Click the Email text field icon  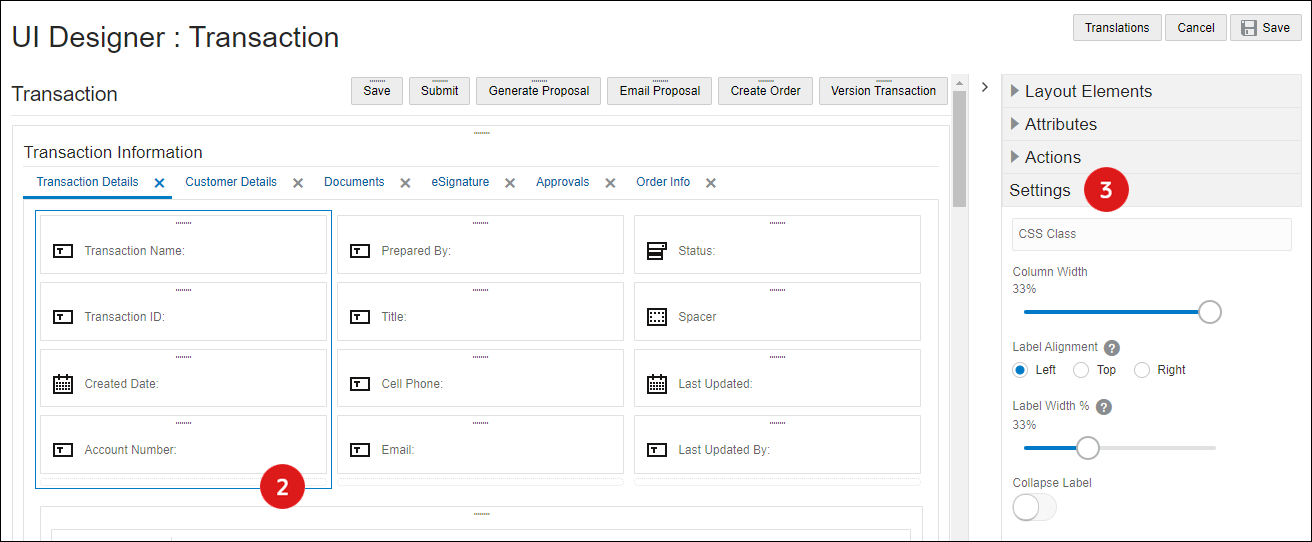[360, 450]
